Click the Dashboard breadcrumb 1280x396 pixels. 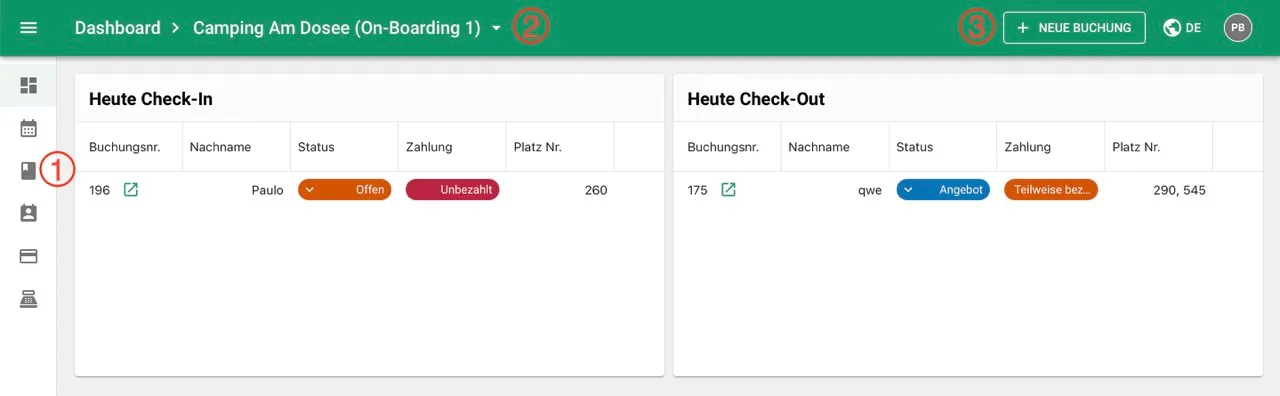117,28
